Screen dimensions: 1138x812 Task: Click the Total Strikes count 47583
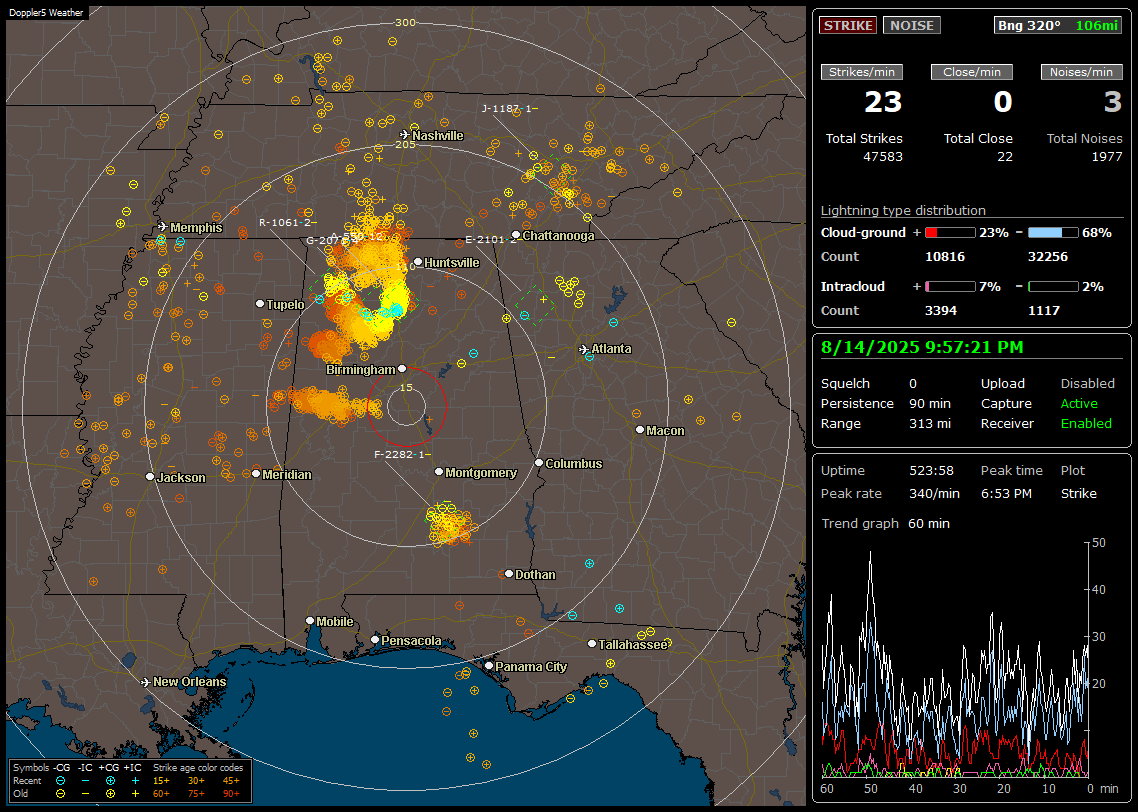coord(883,157)
